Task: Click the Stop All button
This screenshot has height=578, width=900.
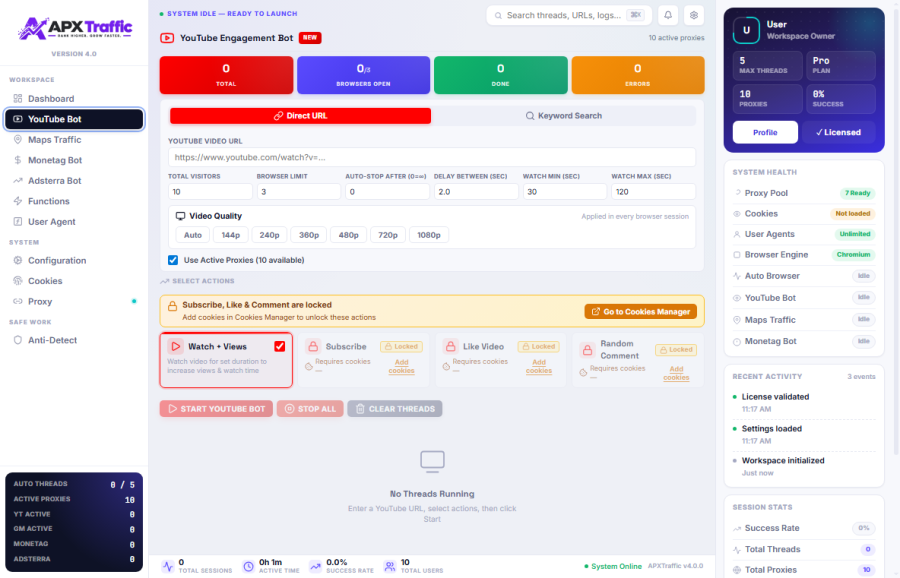Action: tap(310, 409)
